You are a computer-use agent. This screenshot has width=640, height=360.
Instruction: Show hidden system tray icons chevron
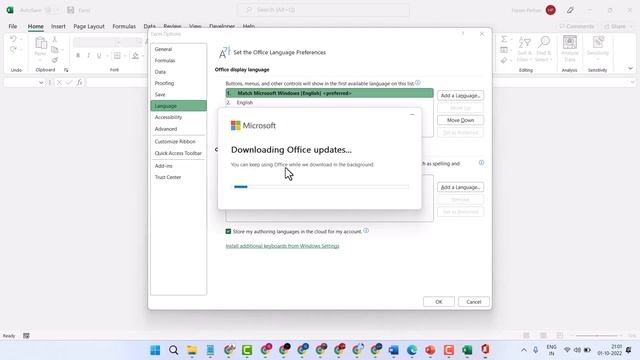coord(524,350)
